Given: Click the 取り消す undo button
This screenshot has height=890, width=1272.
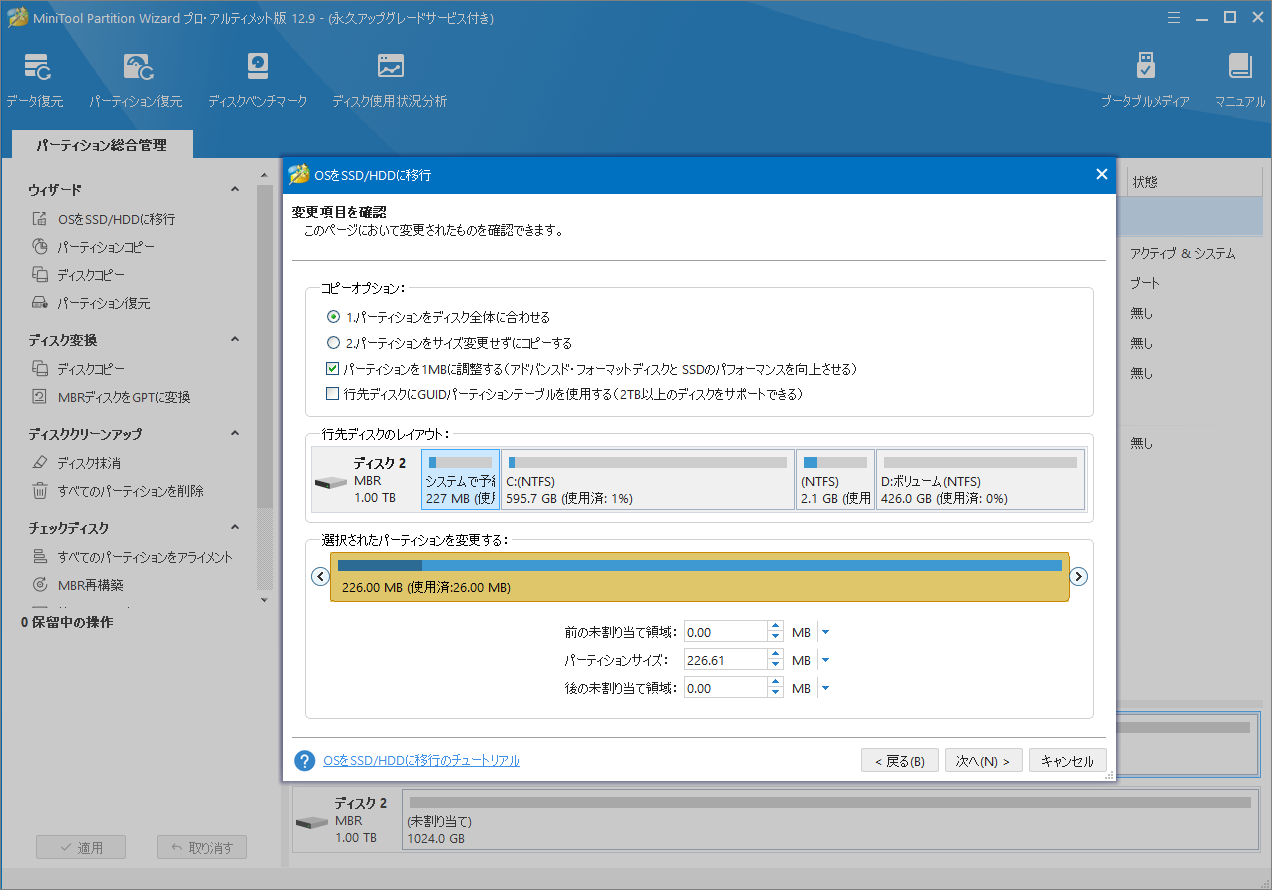Looking at the screenshot, I should click(202, 847).
